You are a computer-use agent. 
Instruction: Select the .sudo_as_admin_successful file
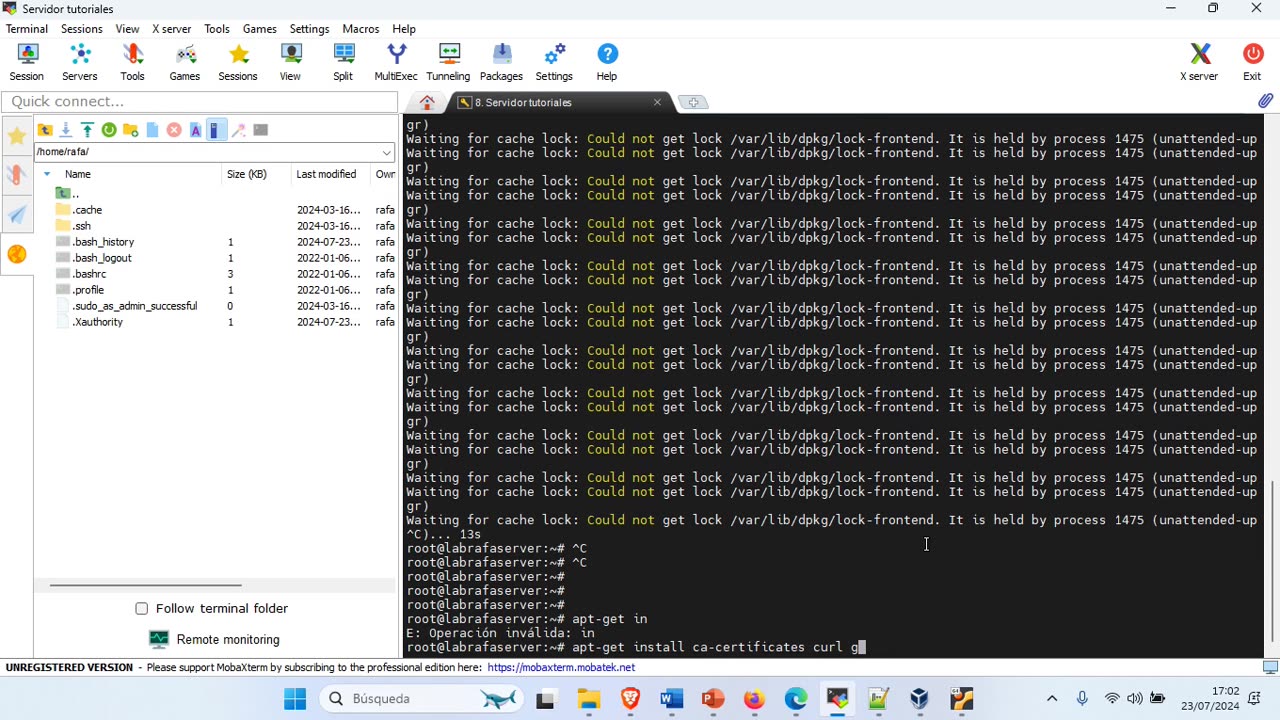tap(134, 306)
